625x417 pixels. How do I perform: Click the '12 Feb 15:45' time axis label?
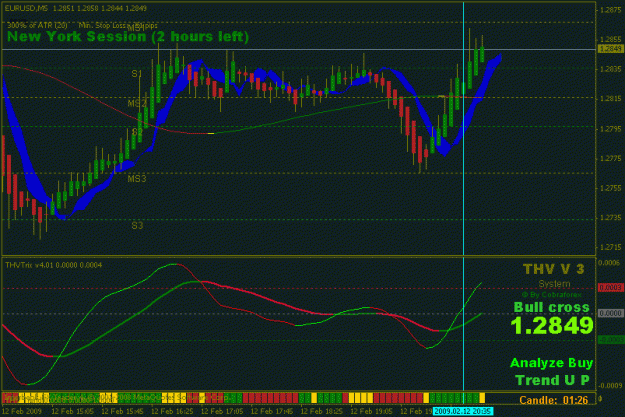122,411
